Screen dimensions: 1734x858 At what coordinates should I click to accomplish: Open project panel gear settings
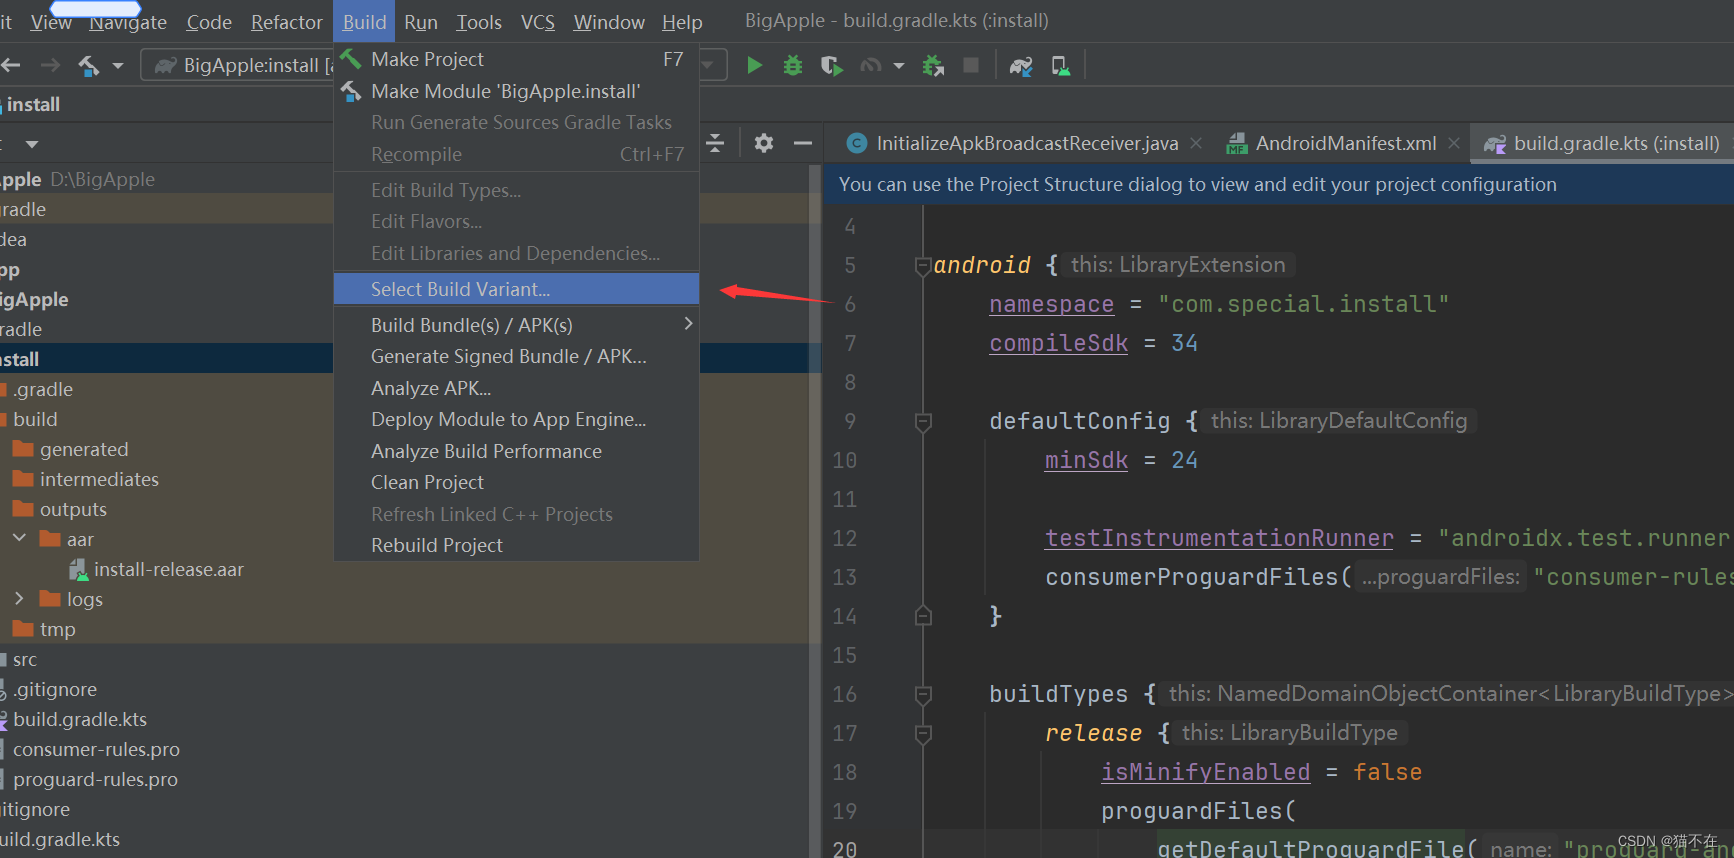[764, 143]
